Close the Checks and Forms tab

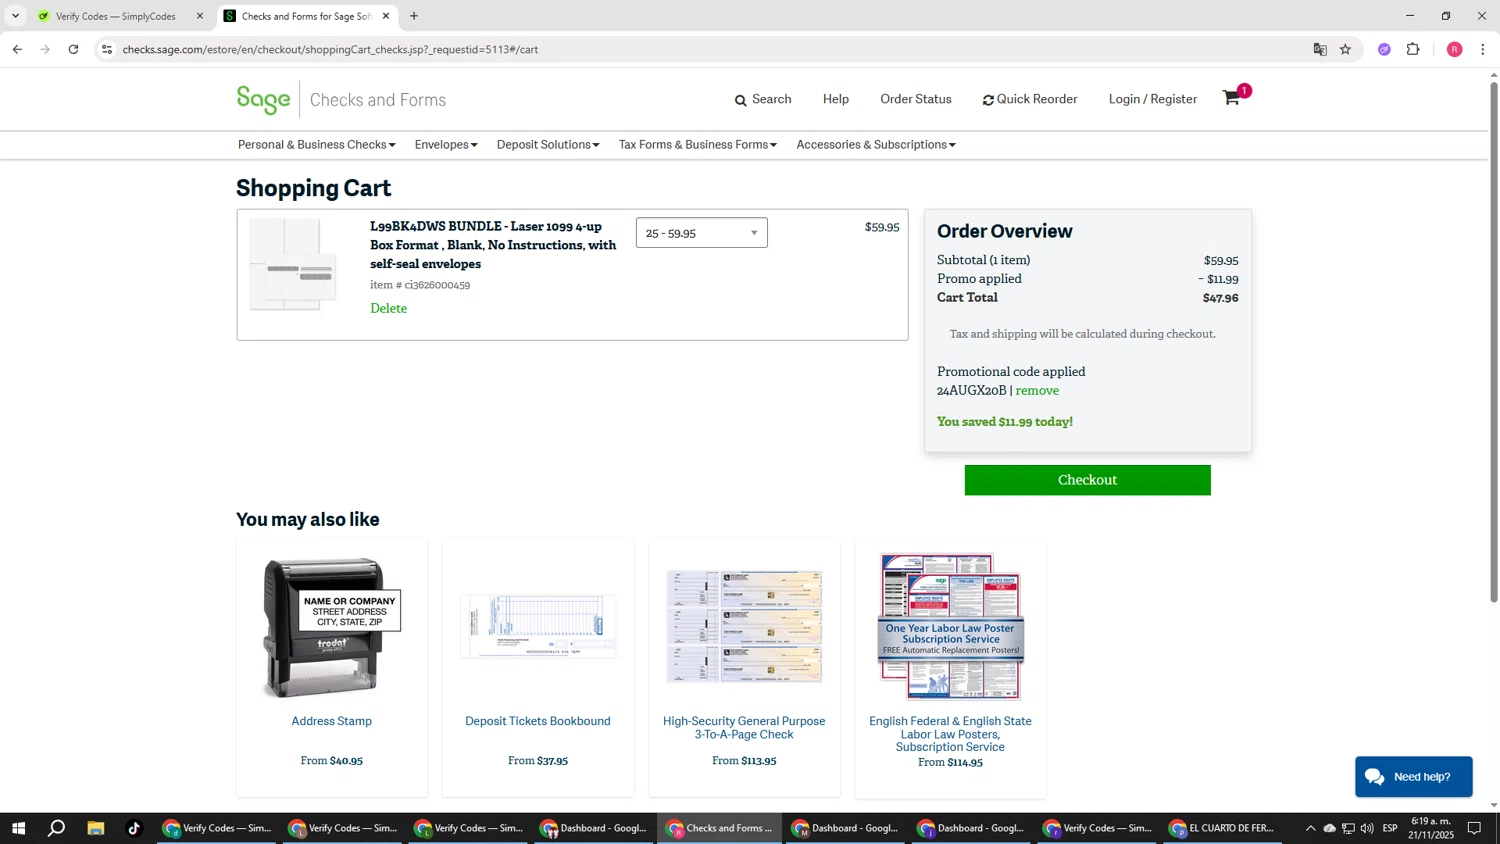pyautogui.click(x=386, y=16)
